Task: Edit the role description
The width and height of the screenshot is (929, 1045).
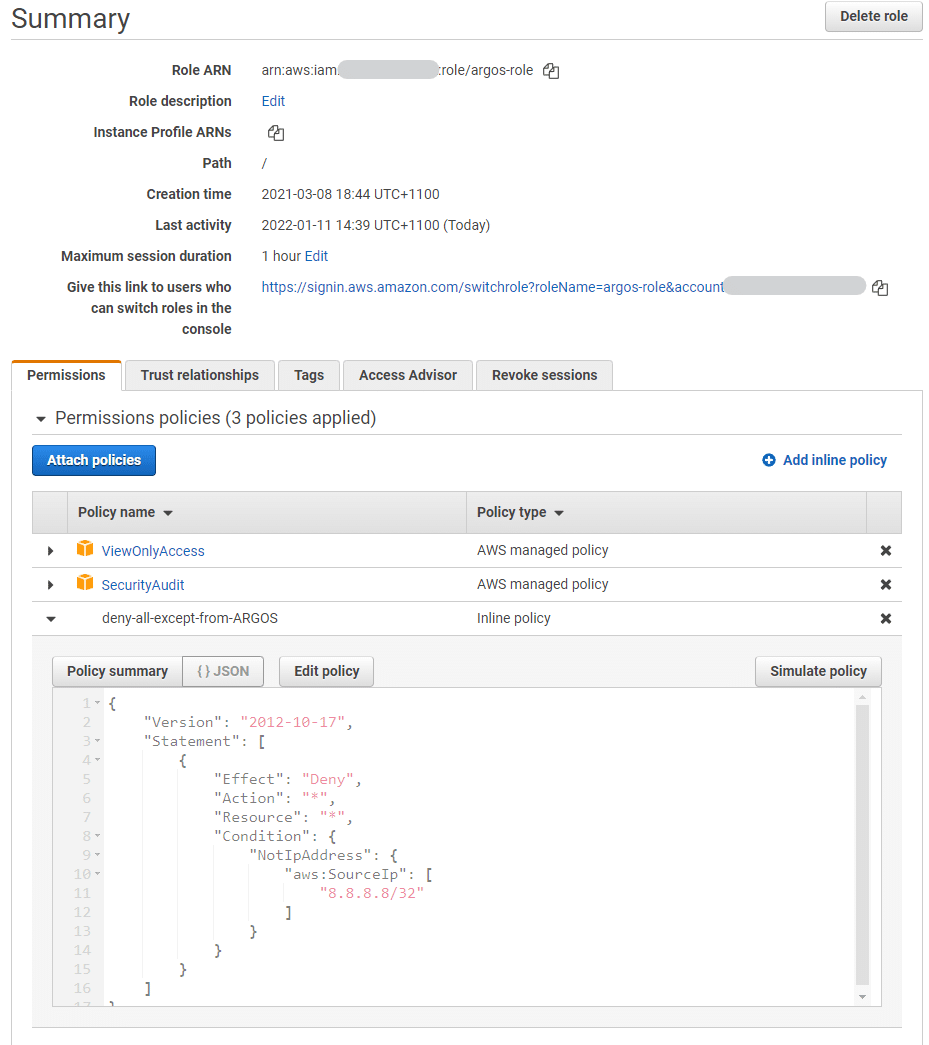Action: [272, 101]
